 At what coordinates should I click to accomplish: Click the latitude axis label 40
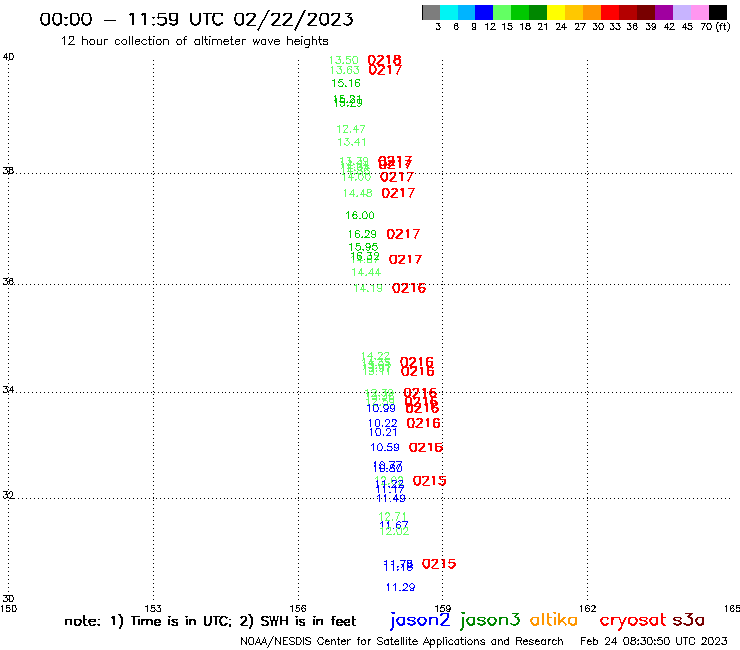[x=8, y=57]
